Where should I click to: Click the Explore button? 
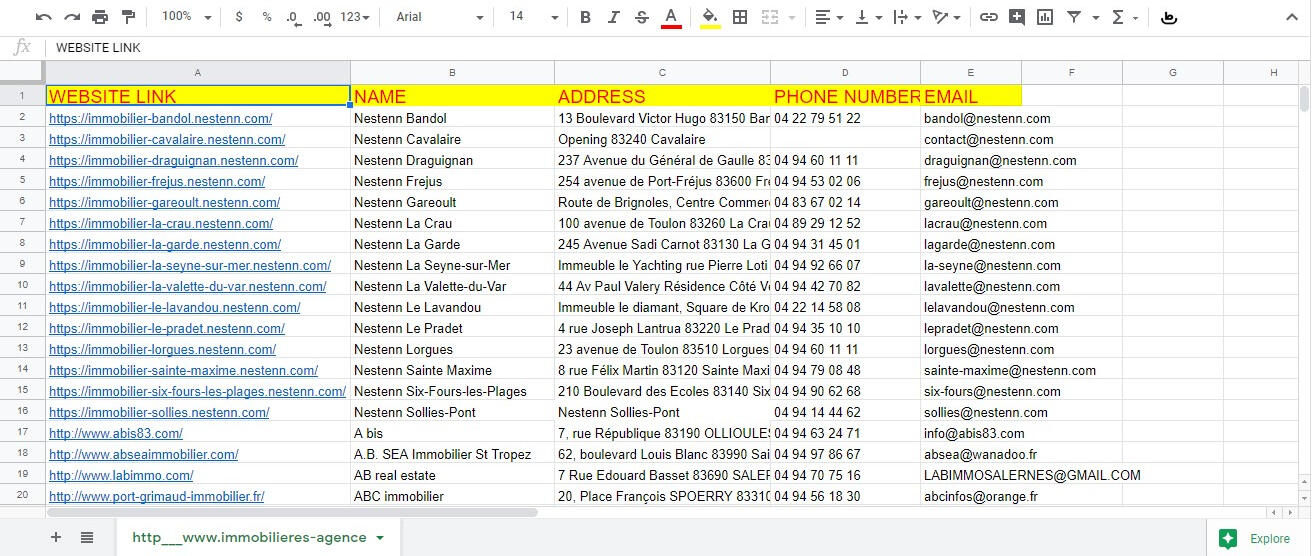click(x=1256, y=539)
